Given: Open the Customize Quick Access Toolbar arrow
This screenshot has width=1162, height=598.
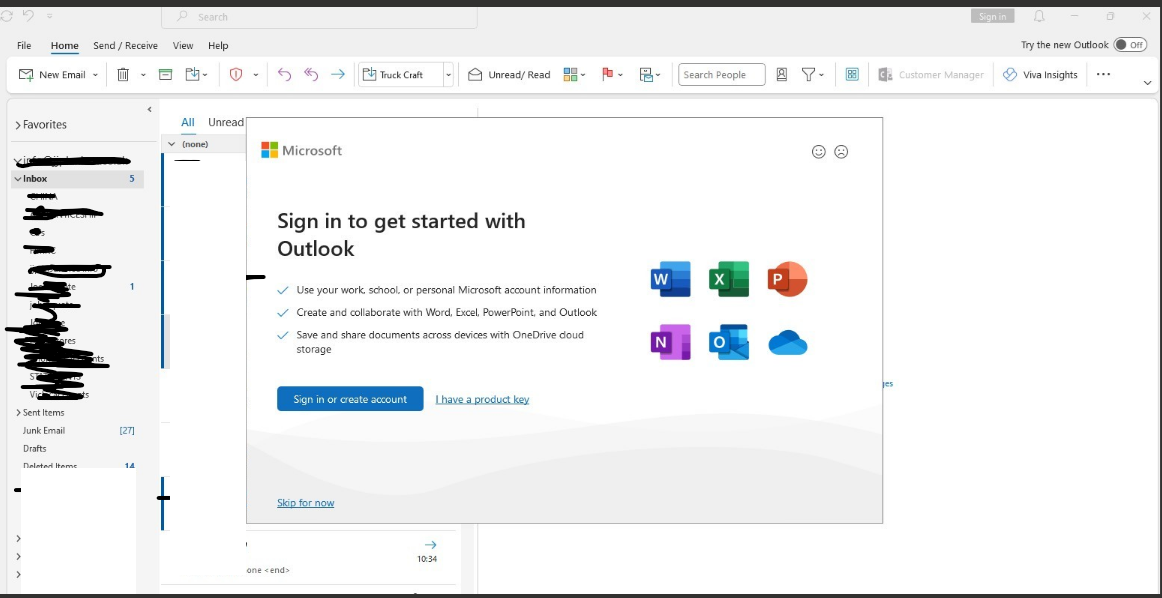Looking at the screenshot, I should tap(50, 16).
